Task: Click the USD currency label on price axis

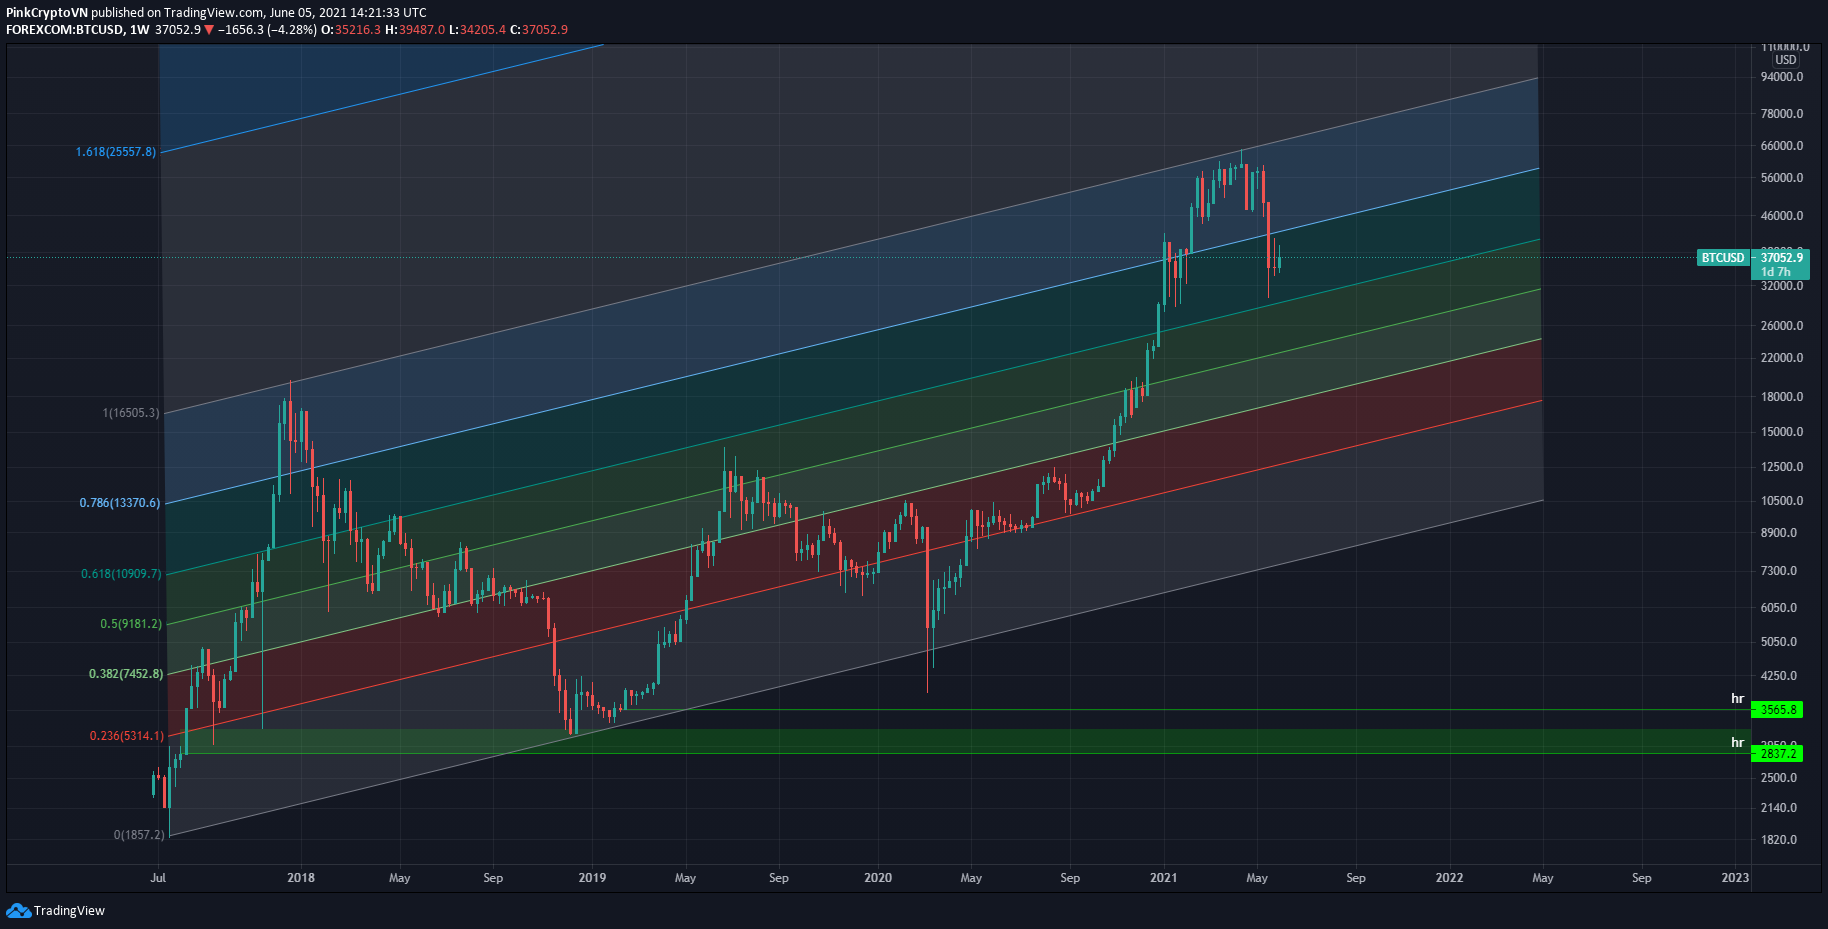Action: click(x=1786, y=60)
